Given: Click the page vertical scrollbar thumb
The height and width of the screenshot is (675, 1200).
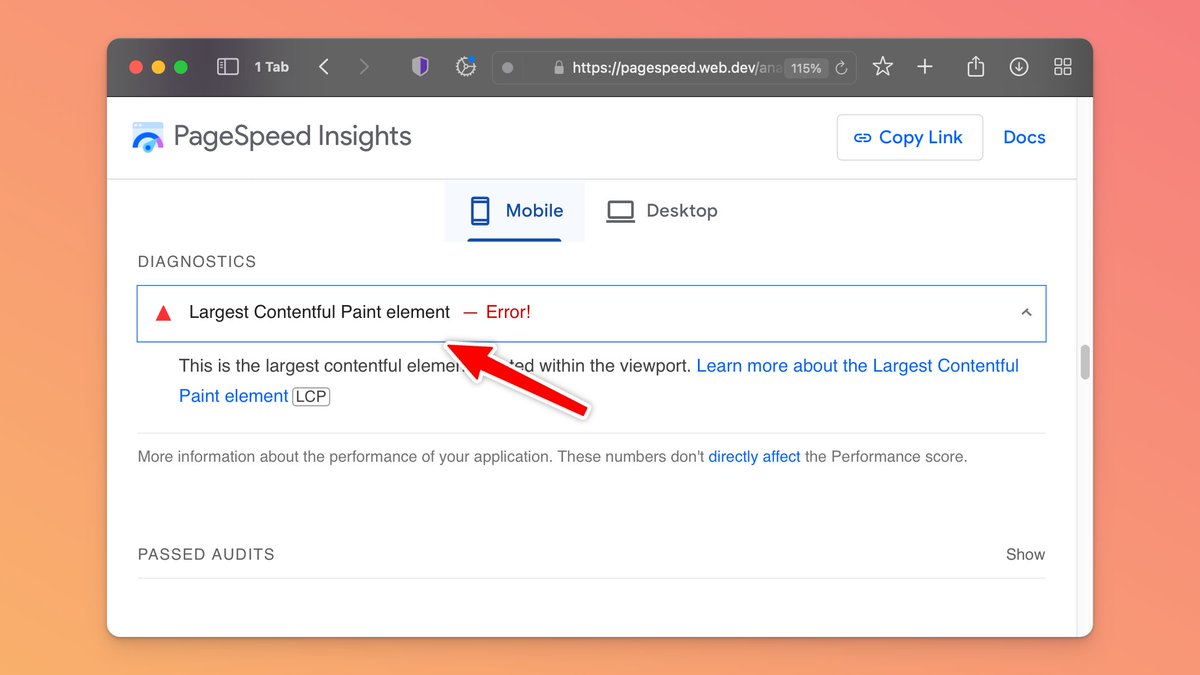Looking at the screenshot, I should 1085,362.
